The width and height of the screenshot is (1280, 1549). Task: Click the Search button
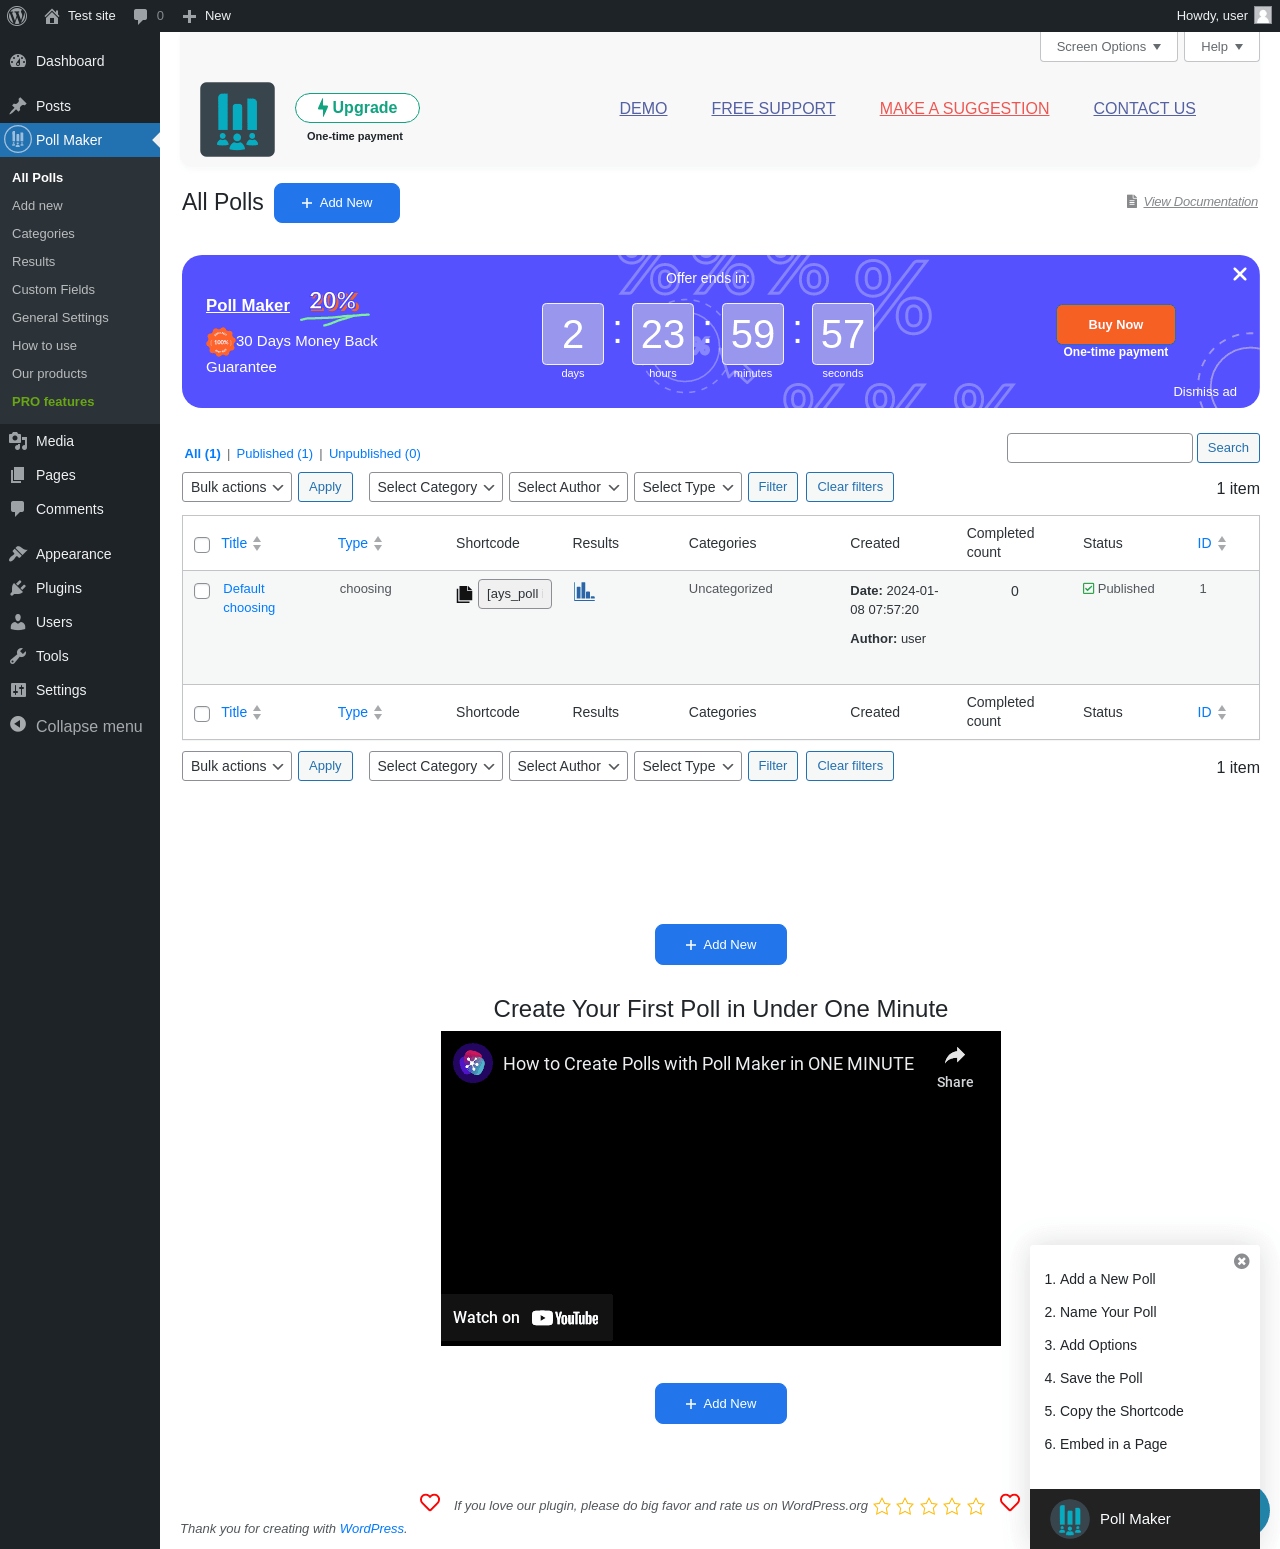(x=1228, y=448)
